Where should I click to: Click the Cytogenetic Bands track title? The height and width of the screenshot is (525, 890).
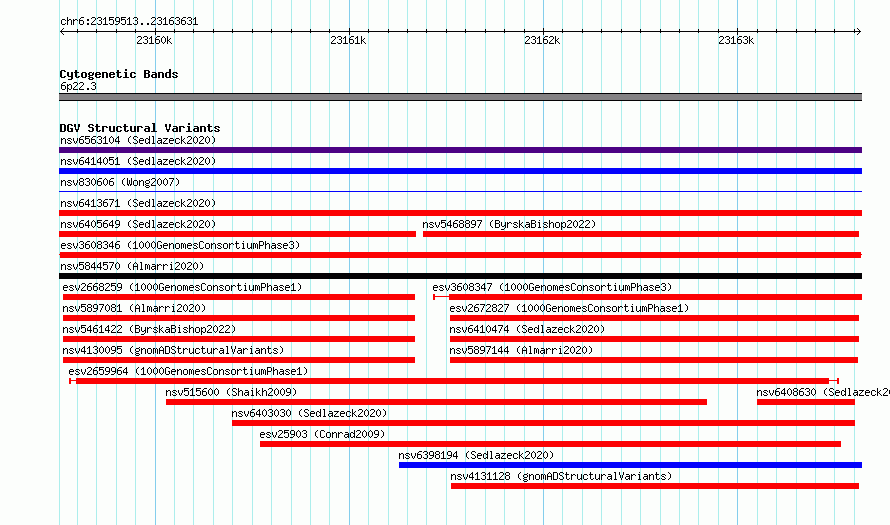(x=119, y=74)
